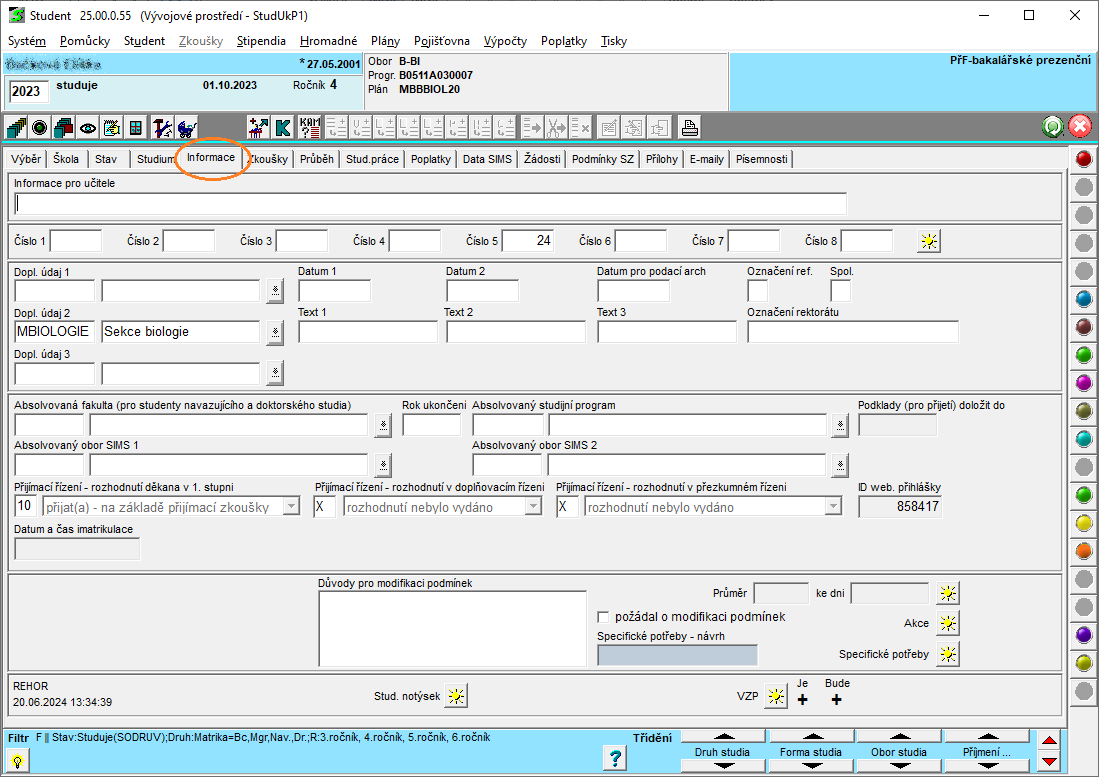The height and width of the screenshot is (777, 1099).
Task: Click the red indicator circle in the right sidebar
Action: click(x=1083, y=159)
